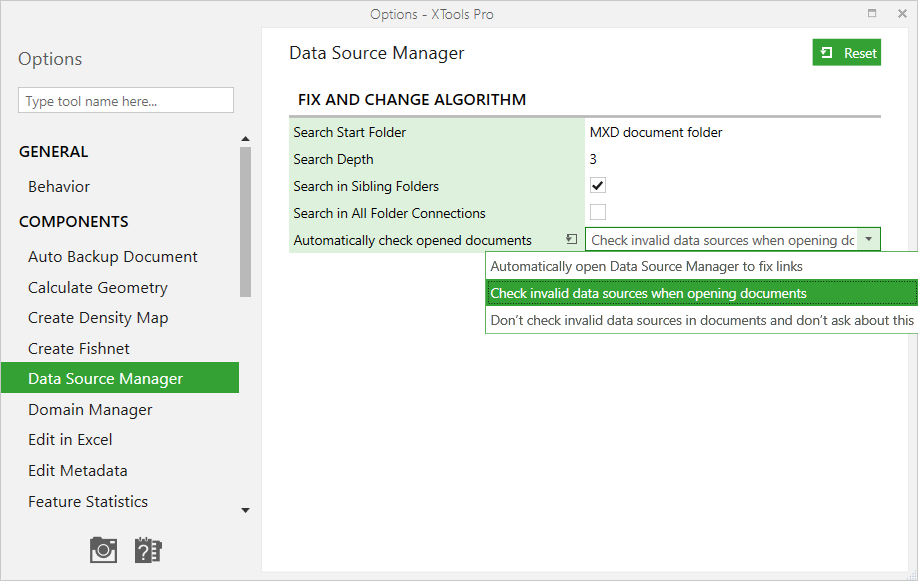Open Behavior settings
This screenshot has width=918, height=581.
point(59,187)
